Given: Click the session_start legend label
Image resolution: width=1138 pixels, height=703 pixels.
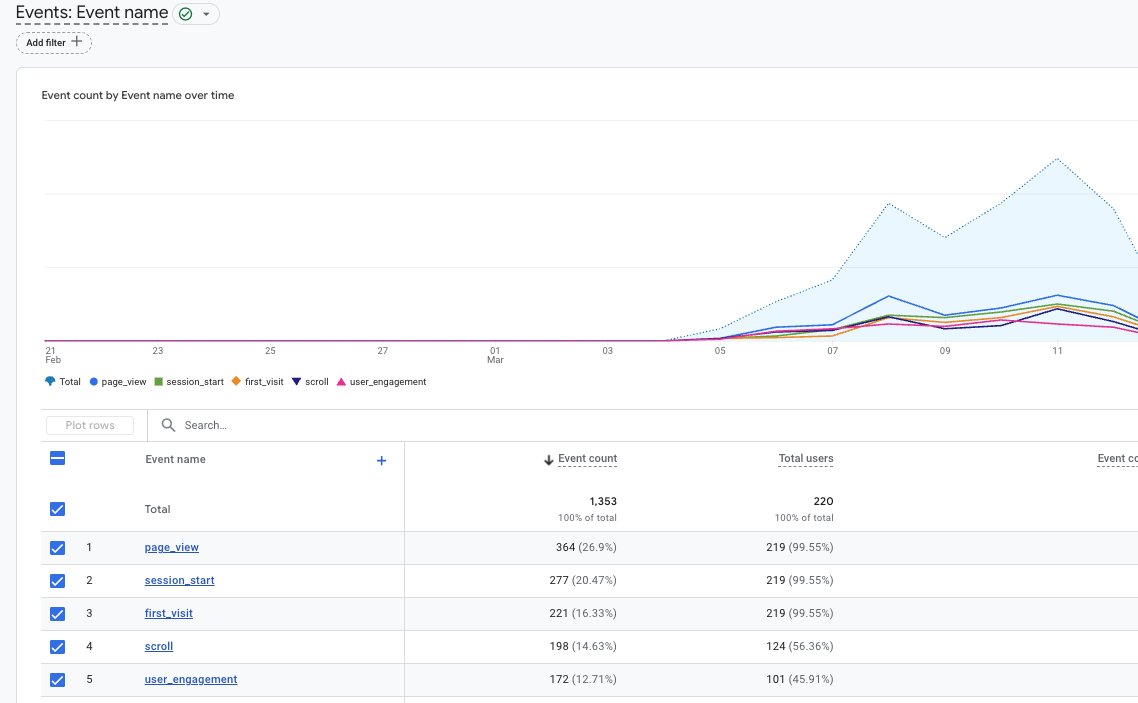Looking at the screenshot, I should (195, 382).
